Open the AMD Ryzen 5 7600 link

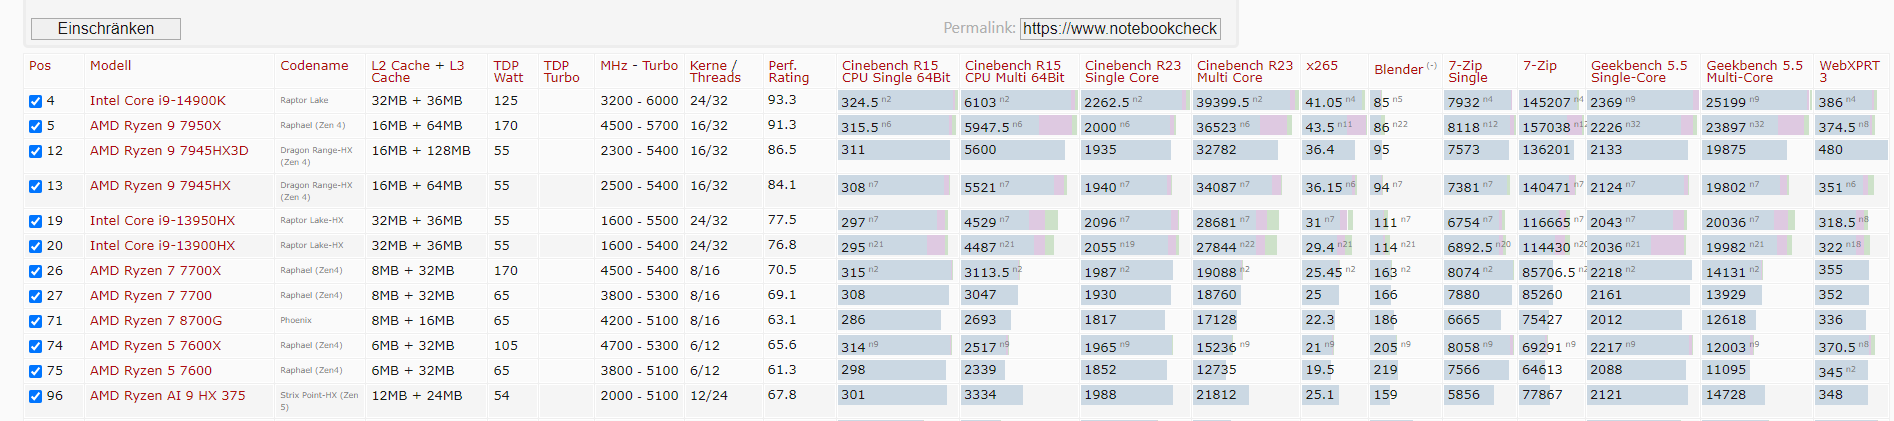click(151, 370)
